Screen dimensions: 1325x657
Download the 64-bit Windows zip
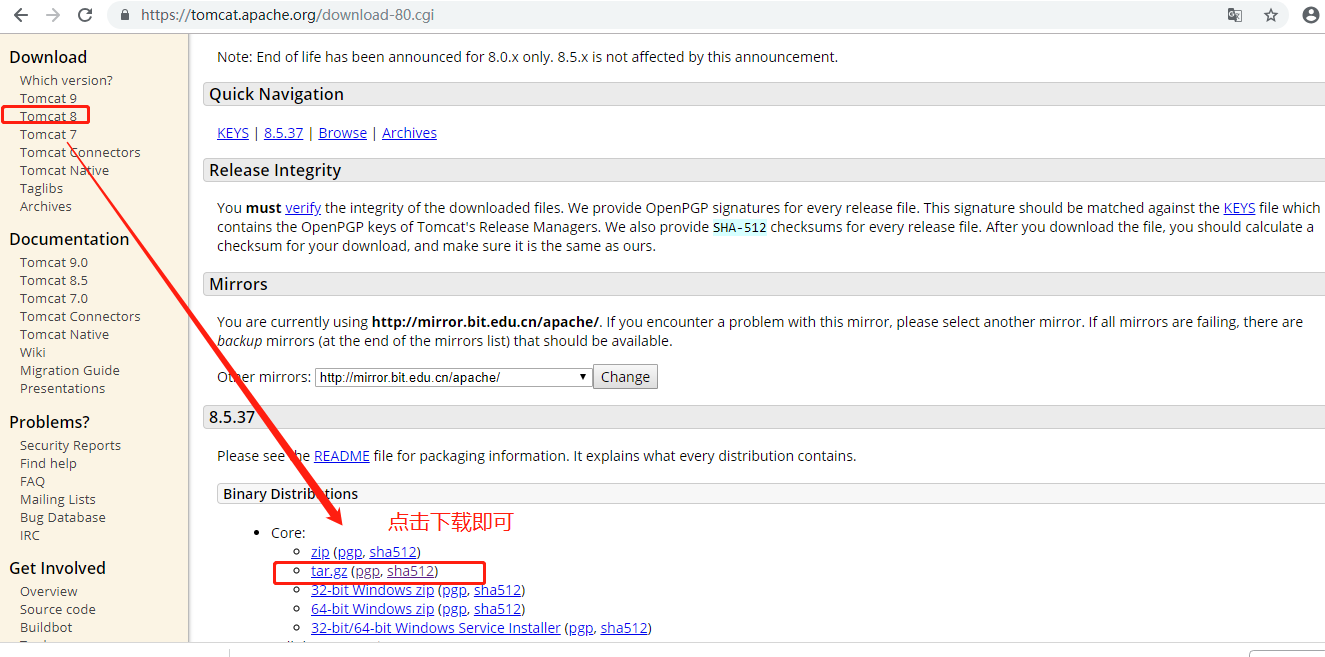pyautogui.click(x=372, y=609)
